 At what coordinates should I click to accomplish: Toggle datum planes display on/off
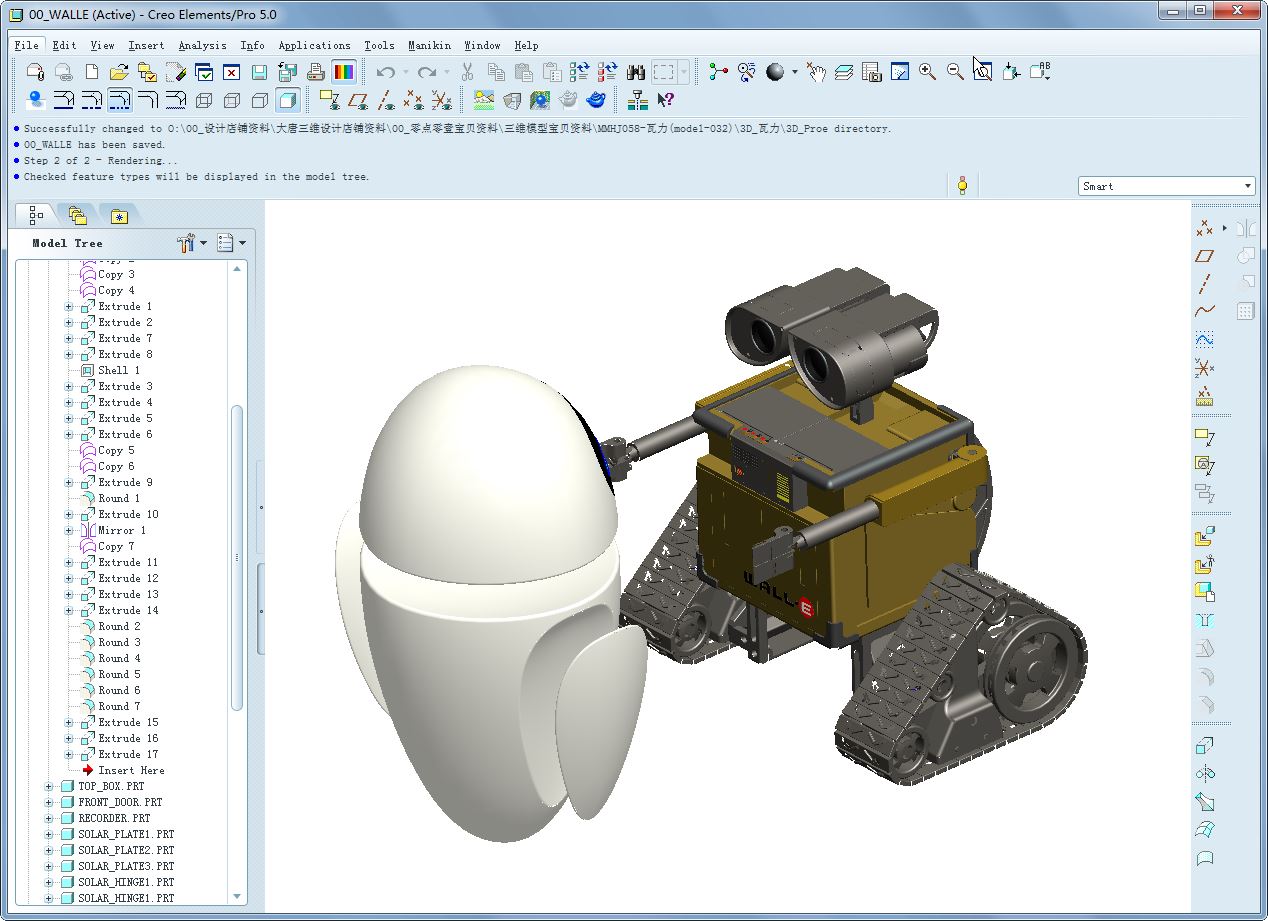(357, 100)
